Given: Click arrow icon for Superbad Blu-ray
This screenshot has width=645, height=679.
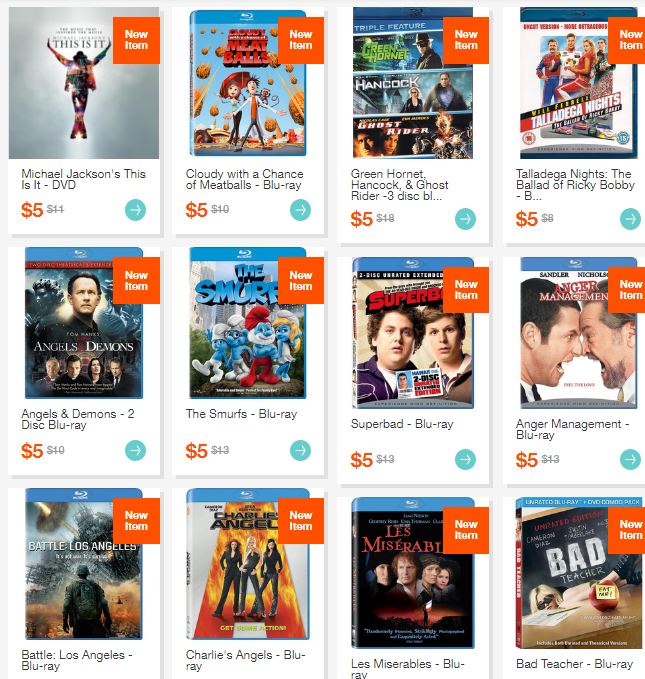Looking at the screenshot, I should click(465, 459).
